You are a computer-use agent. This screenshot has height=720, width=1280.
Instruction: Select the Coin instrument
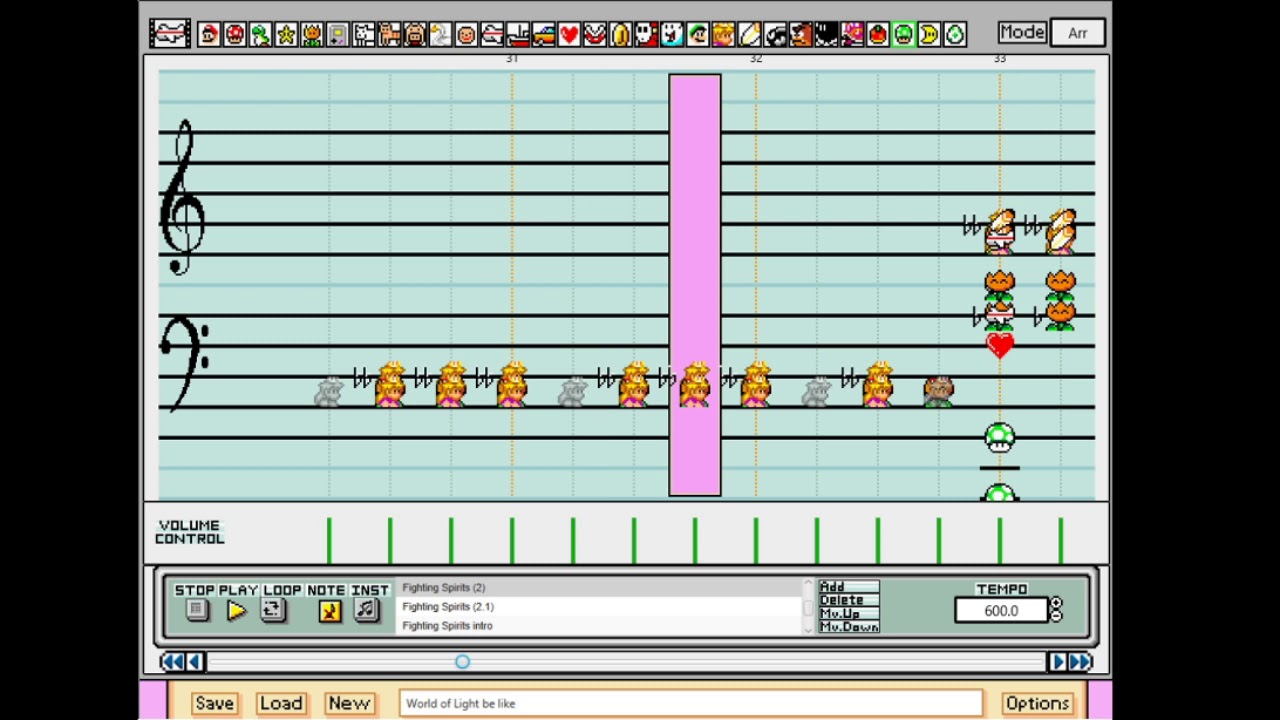621,35
